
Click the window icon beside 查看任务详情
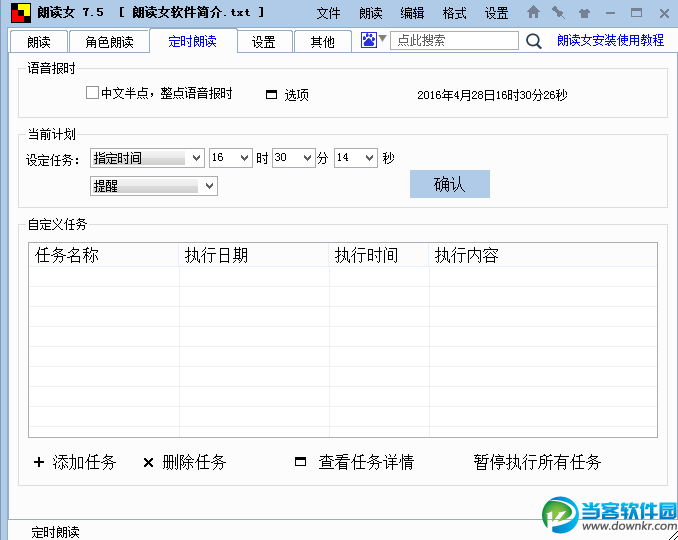click(301, 462)
